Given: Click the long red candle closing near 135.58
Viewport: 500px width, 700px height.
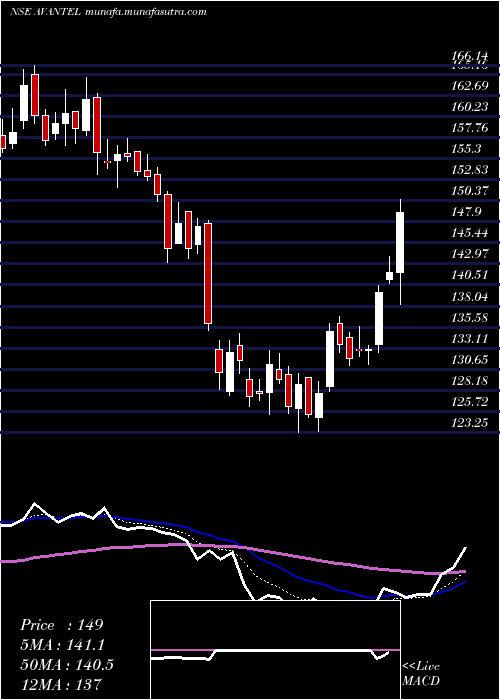Looking at the screenshot, I should point(208,273).
